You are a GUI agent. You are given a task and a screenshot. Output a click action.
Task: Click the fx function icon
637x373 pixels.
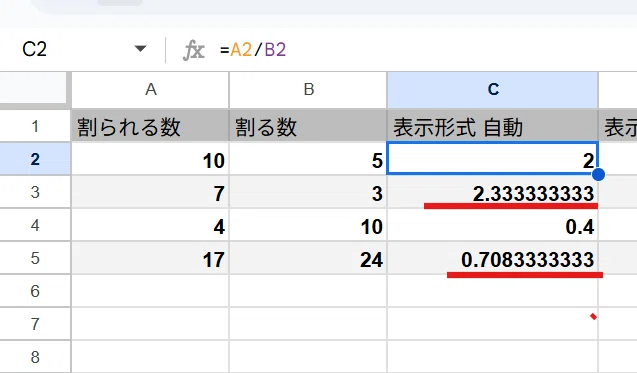[x=193, y=50]
